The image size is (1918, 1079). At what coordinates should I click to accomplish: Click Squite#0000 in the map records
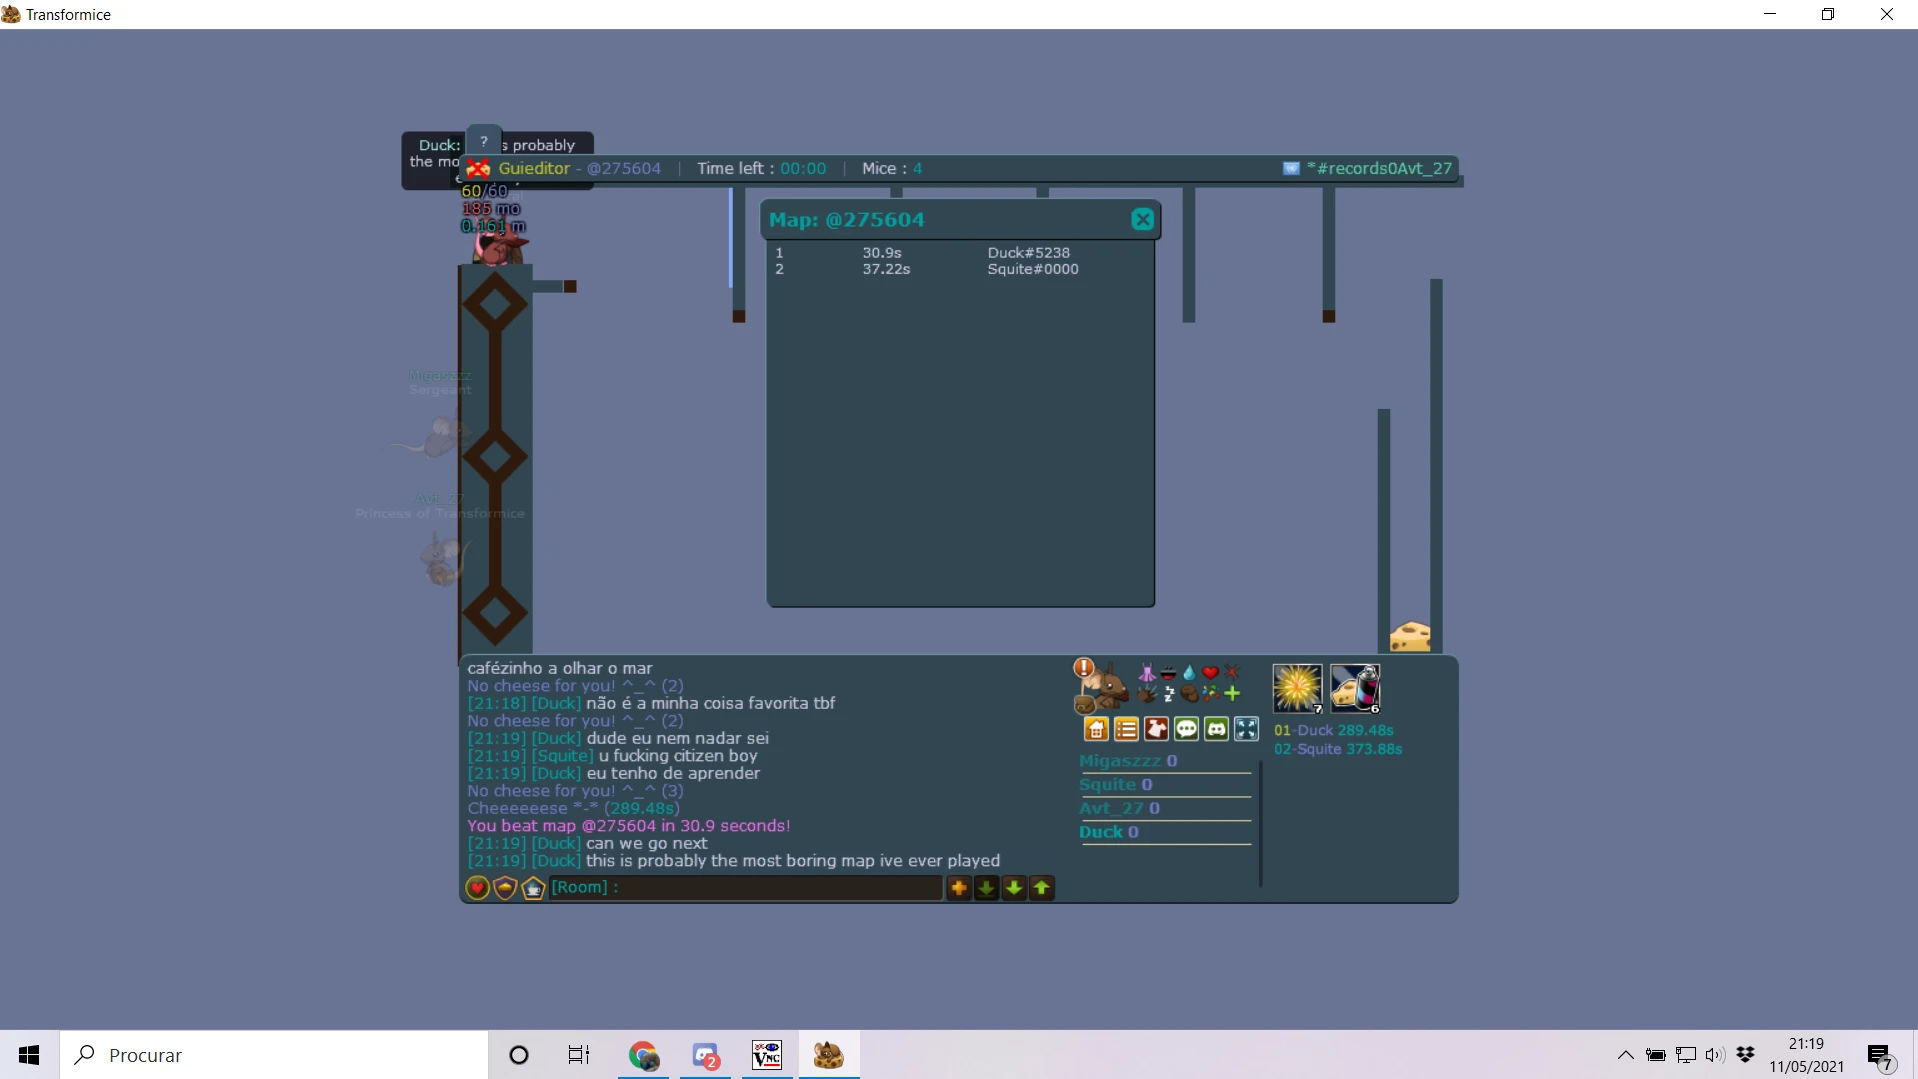[x=1033, y=269]
